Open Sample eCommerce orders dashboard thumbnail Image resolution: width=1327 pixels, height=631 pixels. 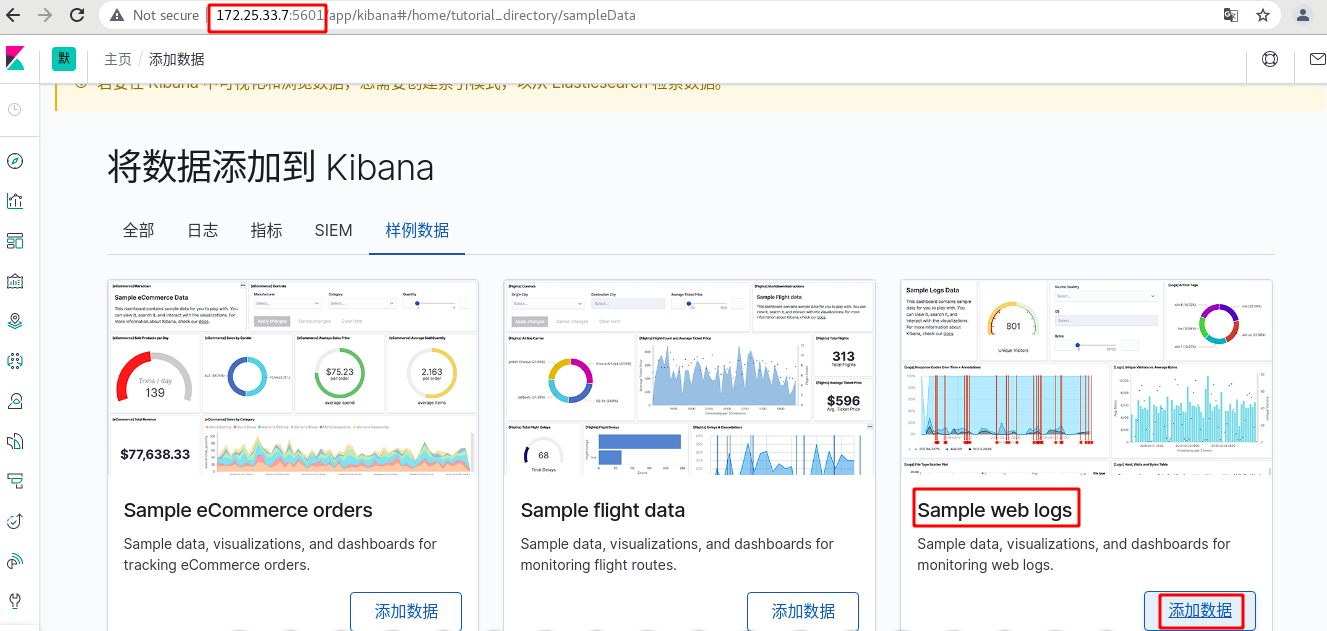tap(293, 376)
